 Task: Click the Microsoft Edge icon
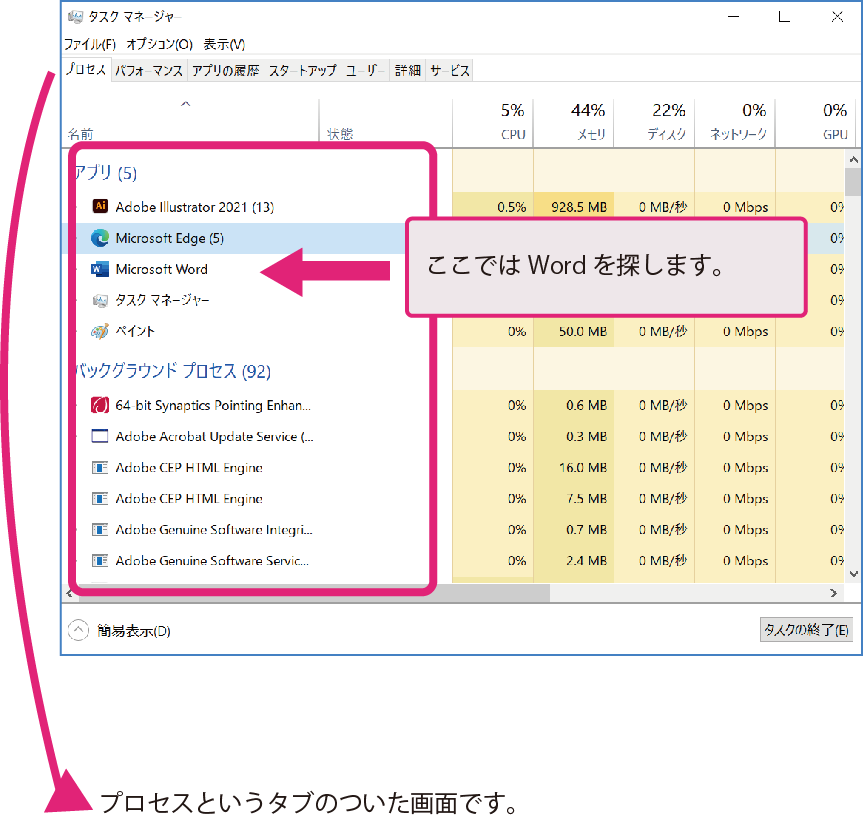(100, 238)
